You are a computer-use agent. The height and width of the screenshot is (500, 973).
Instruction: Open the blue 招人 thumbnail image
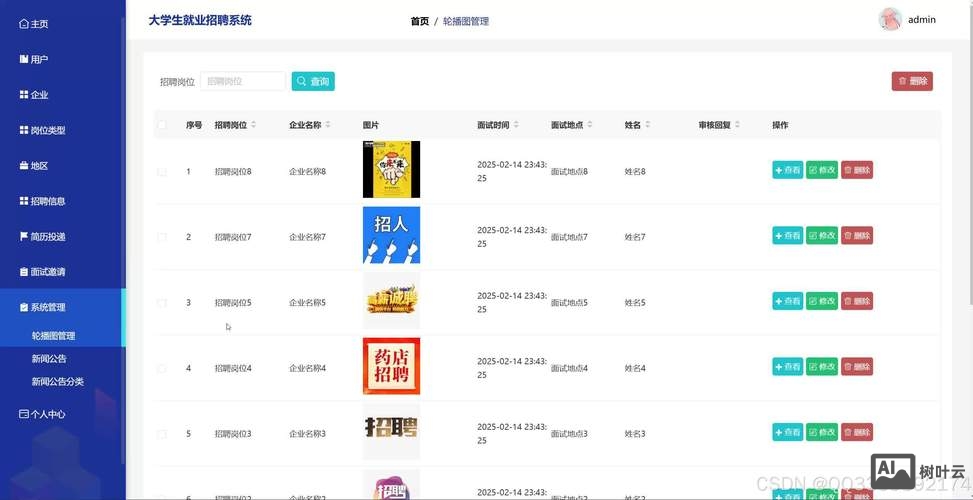[x=392, y=235]
